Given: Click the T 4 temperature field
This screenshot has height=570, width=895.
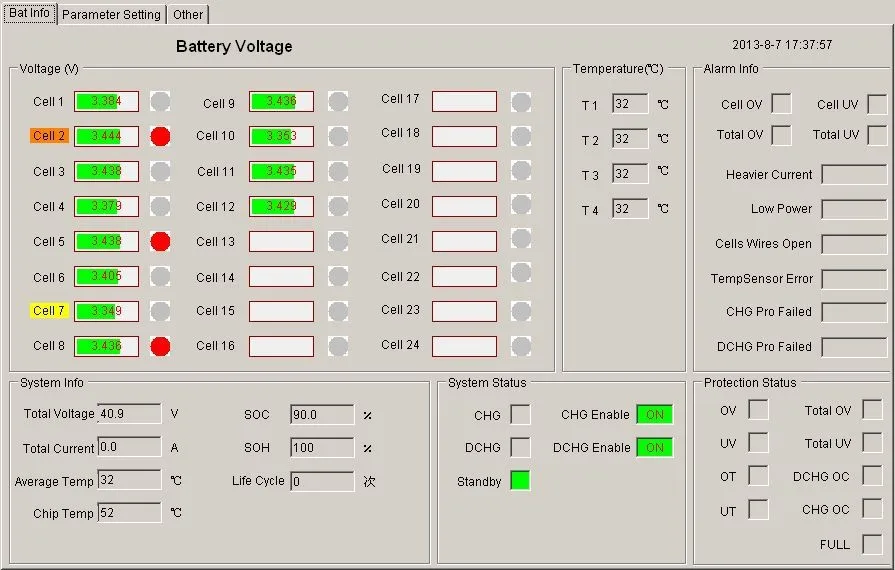Looking at the screenshot, I should (630, 209).
